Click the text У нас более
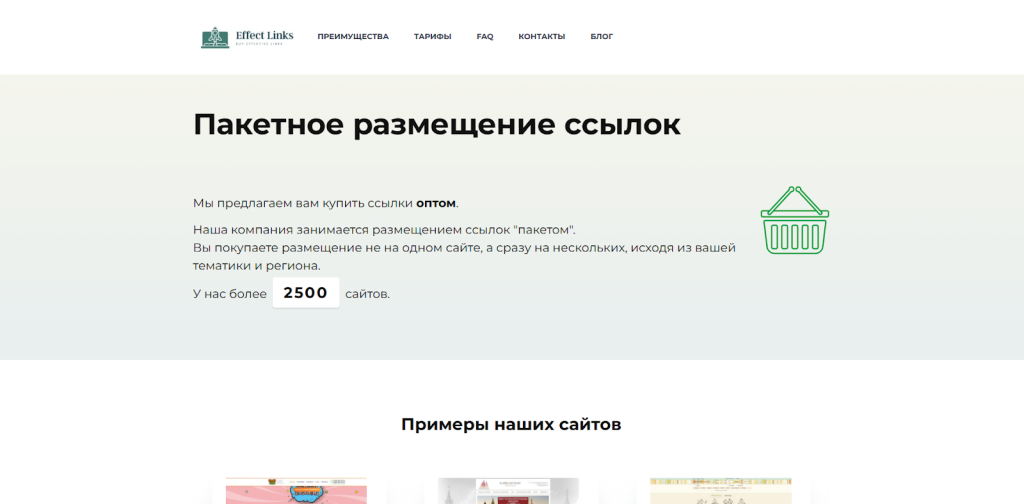This screenshot has width=1024, height=504. click(x=230, y=294)
